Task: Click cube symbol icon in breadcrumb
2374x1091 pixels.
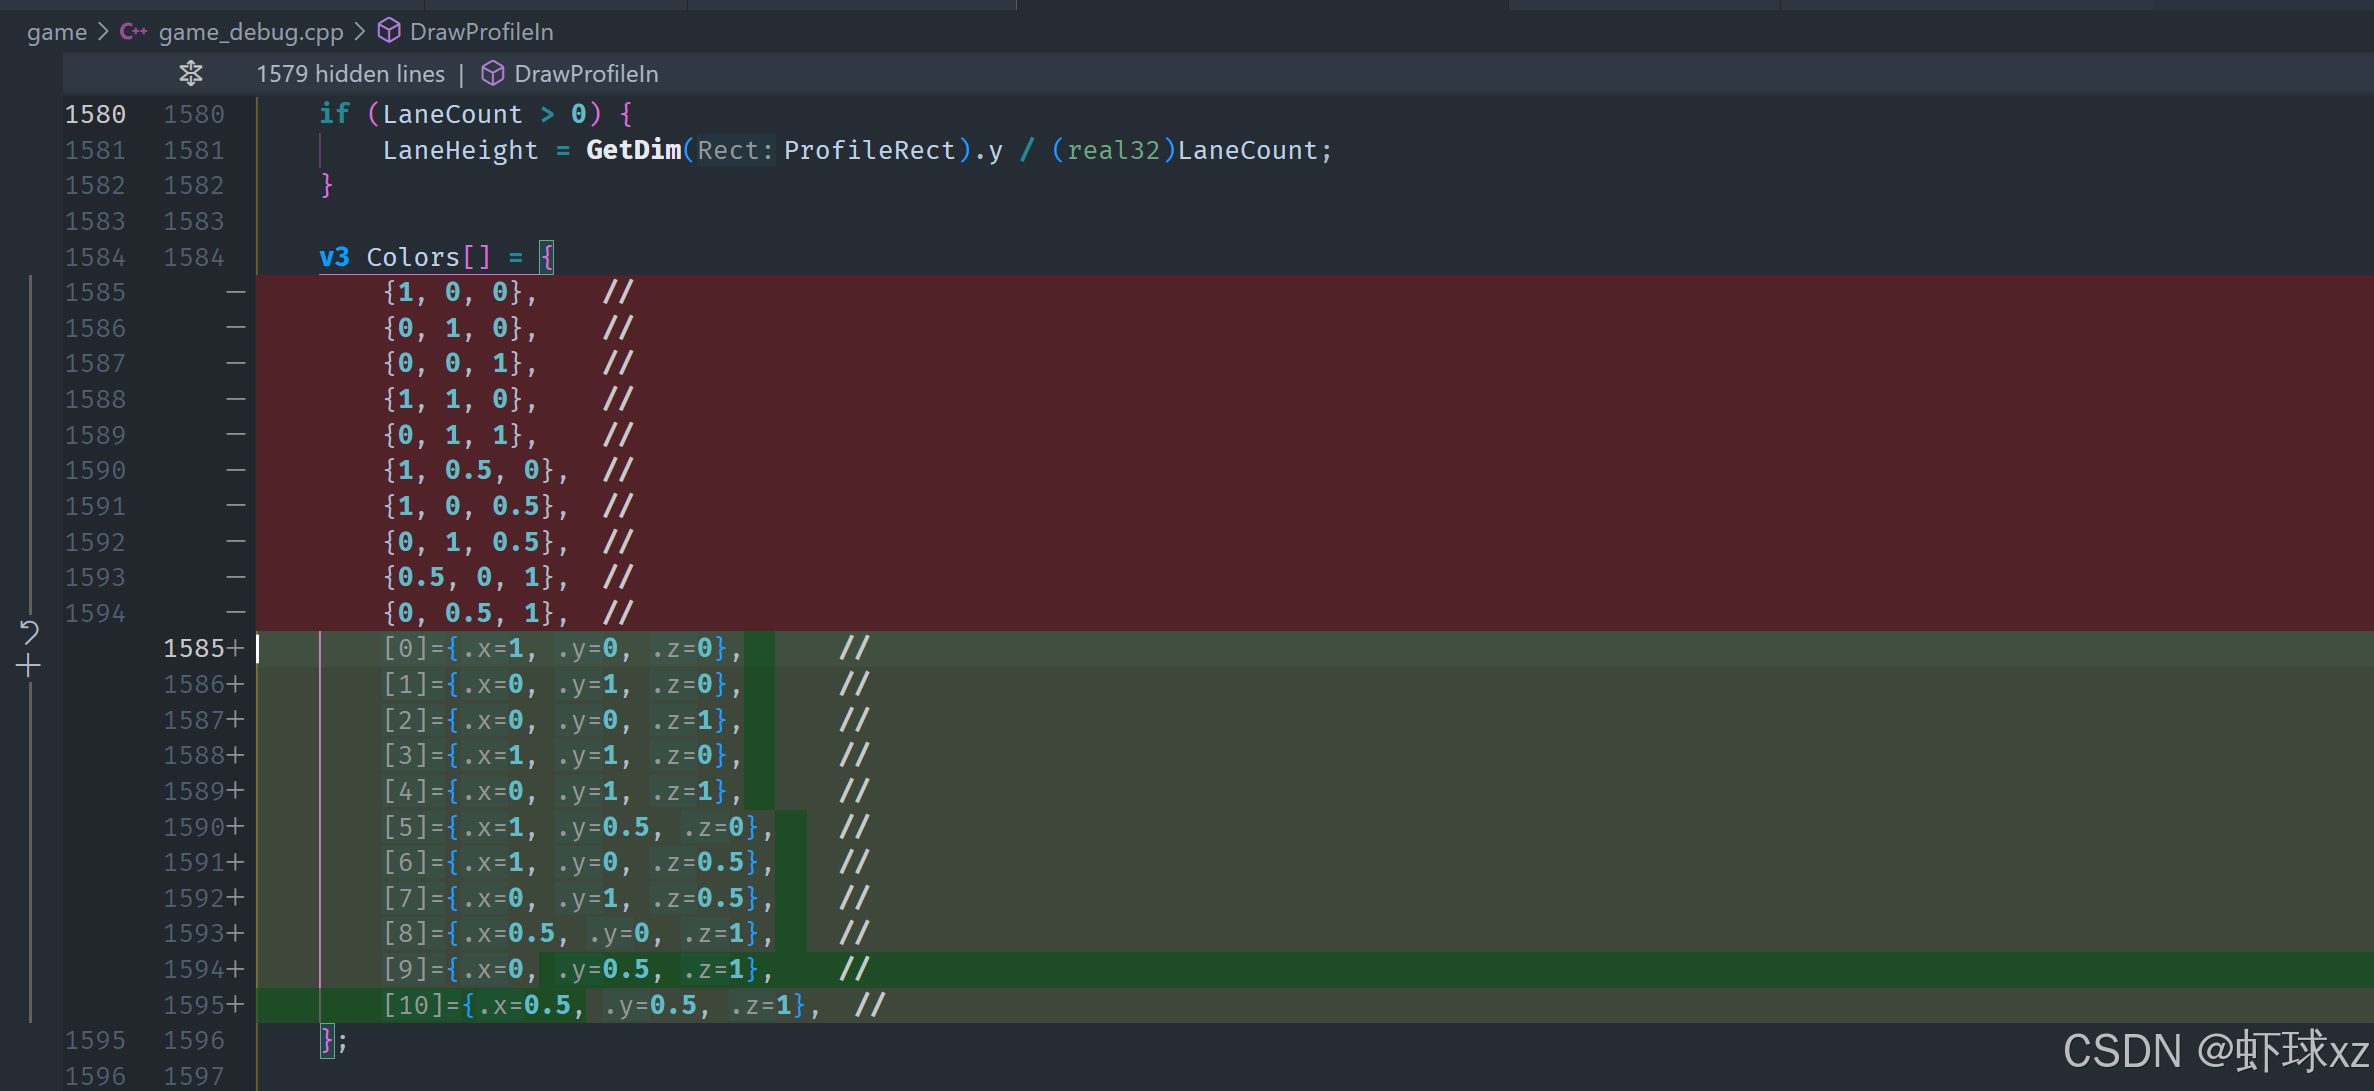Action: coord(389,32)
